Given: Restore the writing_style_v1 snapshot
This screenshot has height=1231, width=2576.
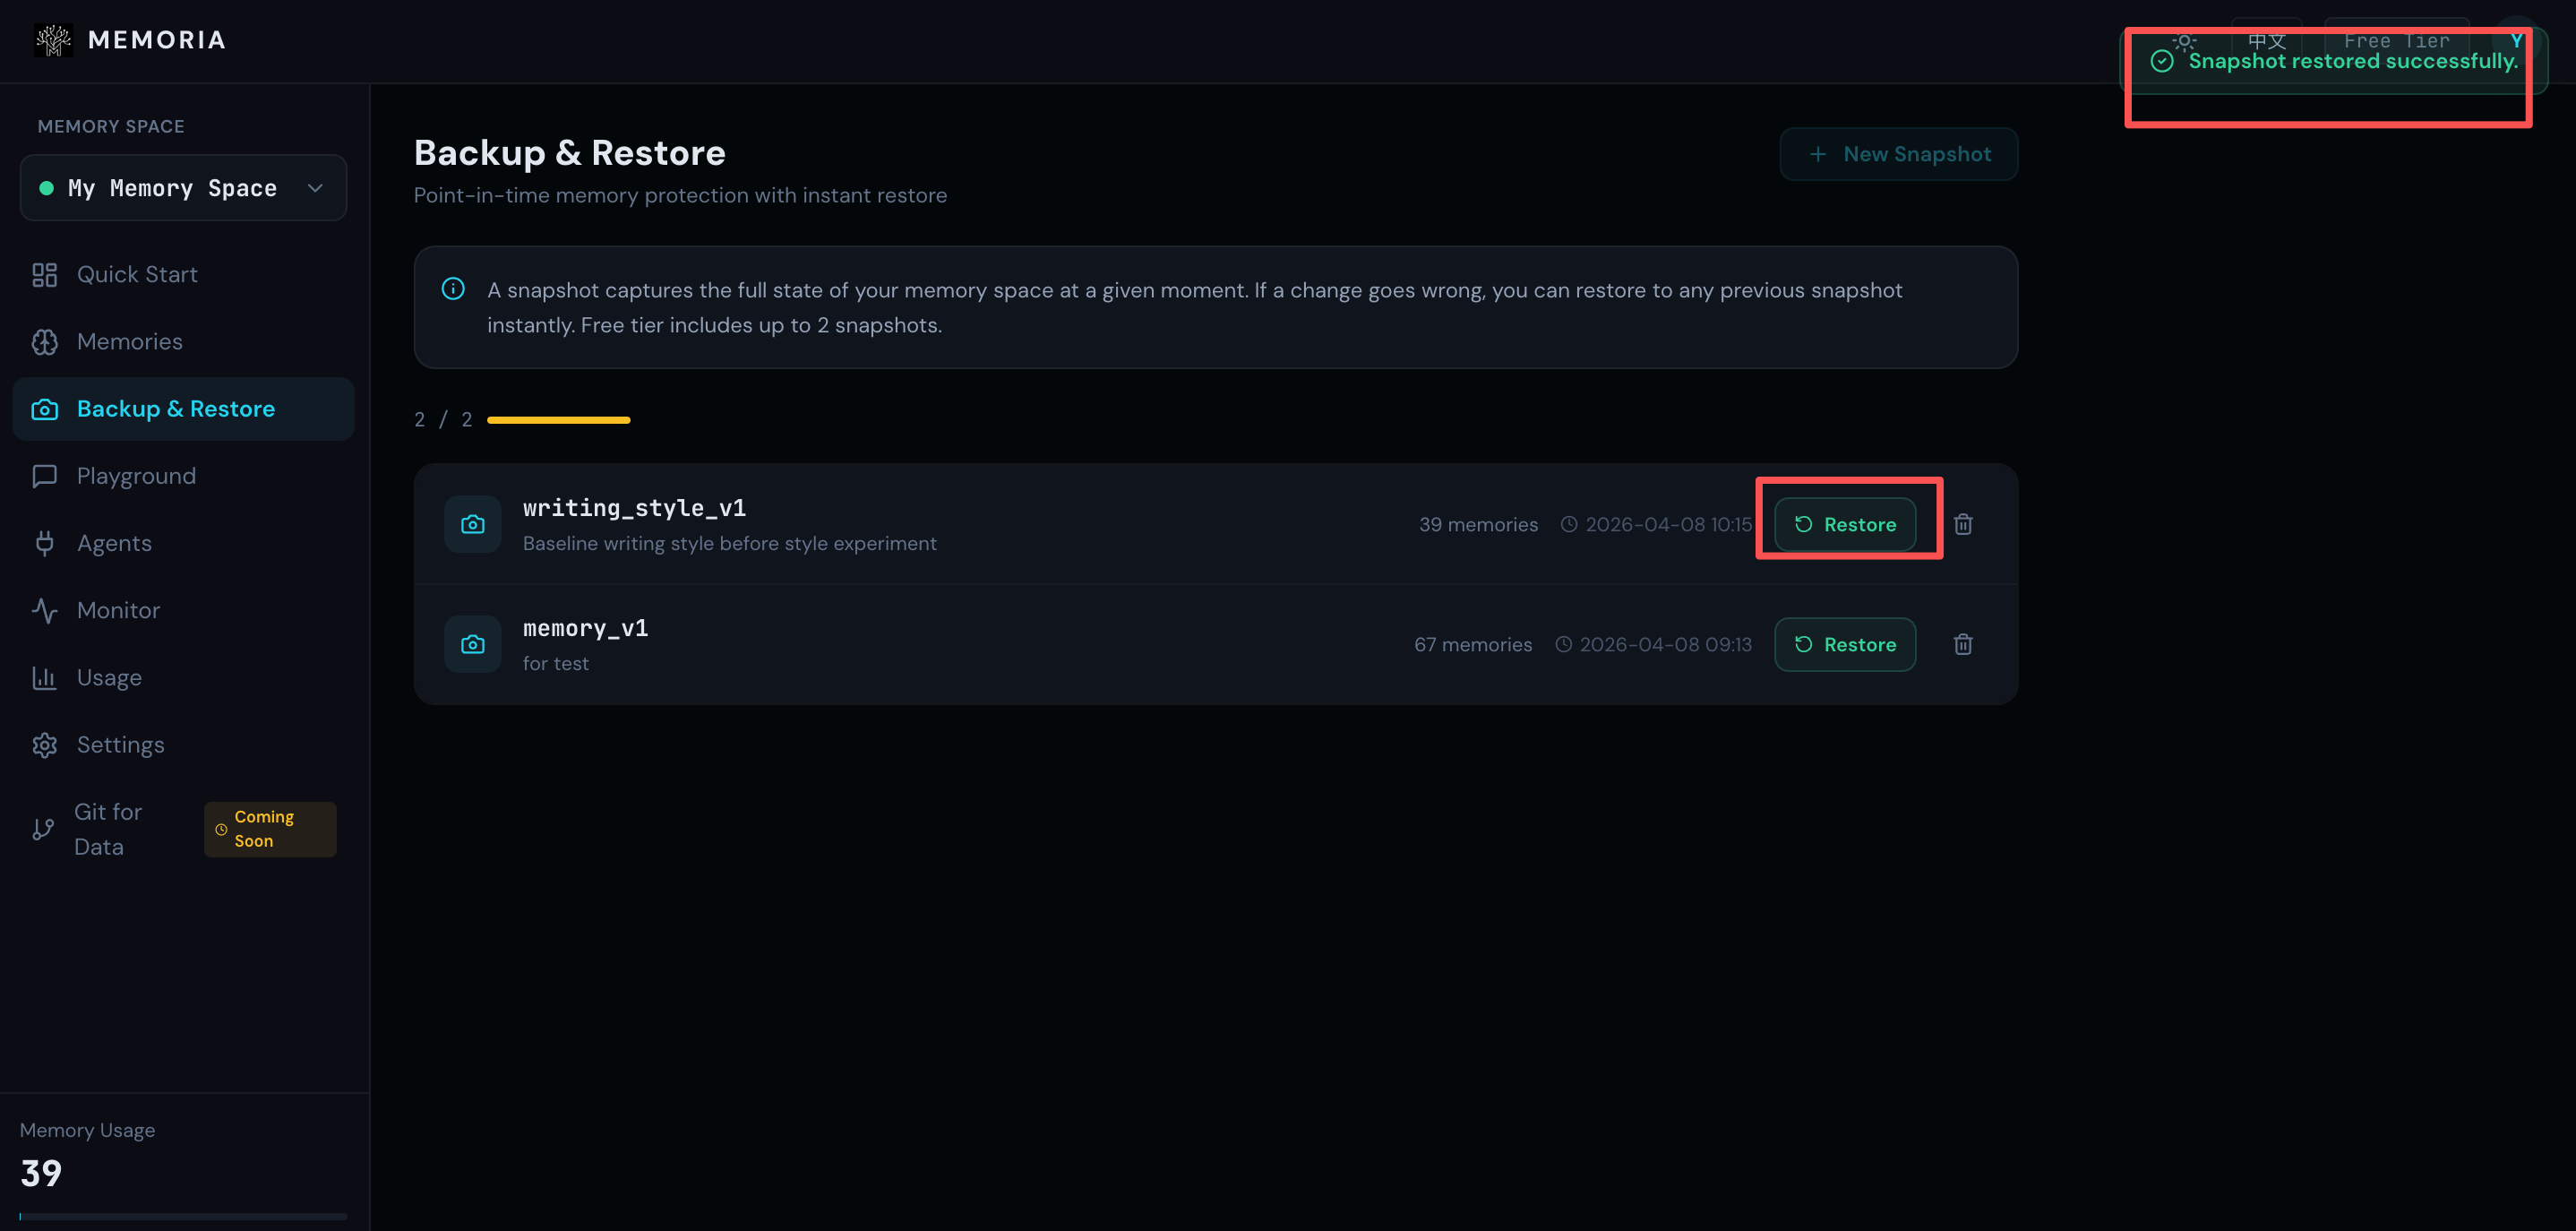Looking at the screenshot, I should pyautogui.click(x=1845, y=524).
